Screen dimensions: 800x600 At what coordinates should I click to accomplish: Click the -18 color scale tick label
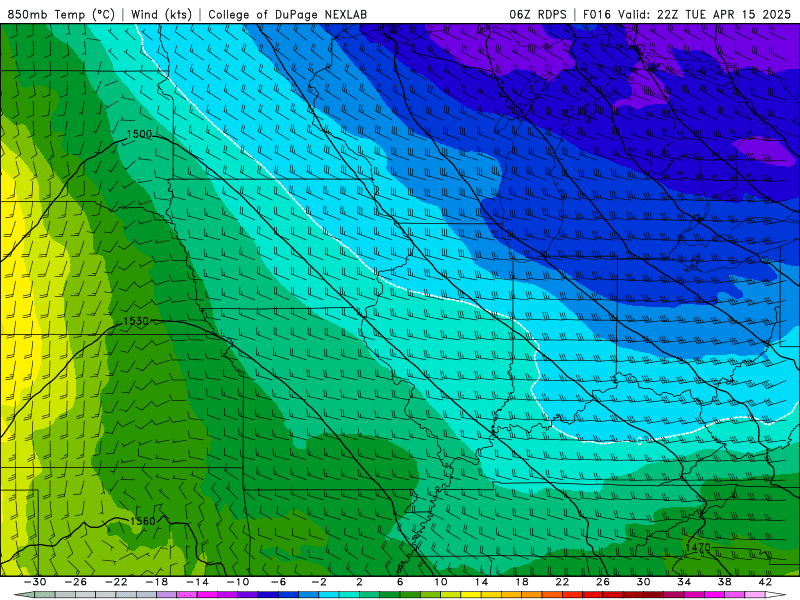[x=157, y=582]
